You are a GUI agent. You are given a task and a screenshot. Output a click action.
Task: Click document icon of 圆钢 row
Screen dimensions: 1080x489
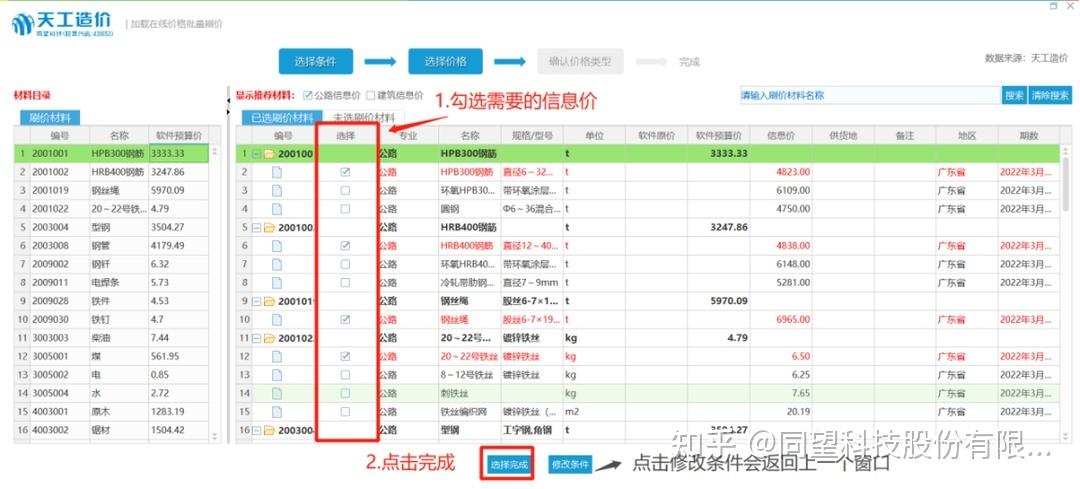coord(277,209)
